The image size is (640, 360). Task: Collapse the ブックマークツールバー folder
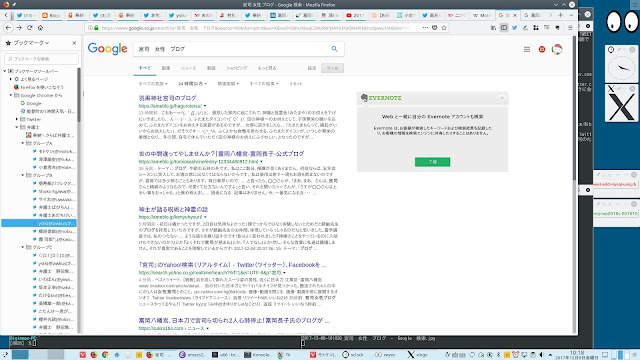[x=5, y=71]
